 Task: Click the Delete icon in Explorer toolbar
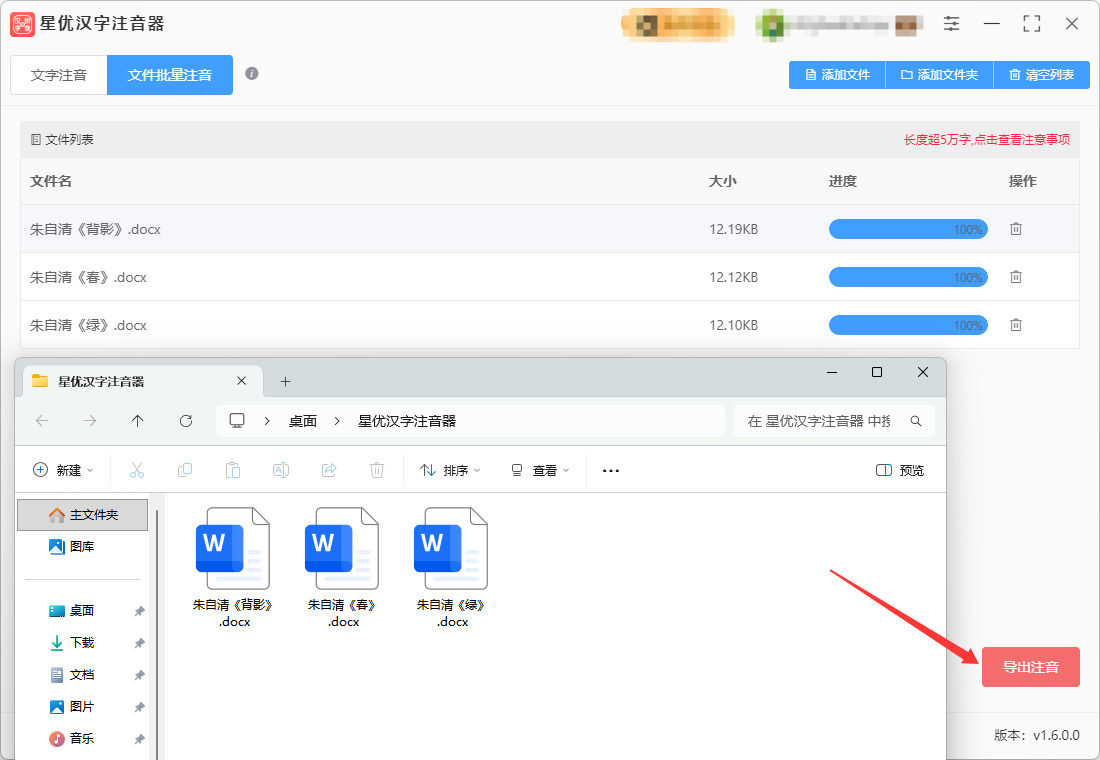pyautogui.click(x=377, y=470)
